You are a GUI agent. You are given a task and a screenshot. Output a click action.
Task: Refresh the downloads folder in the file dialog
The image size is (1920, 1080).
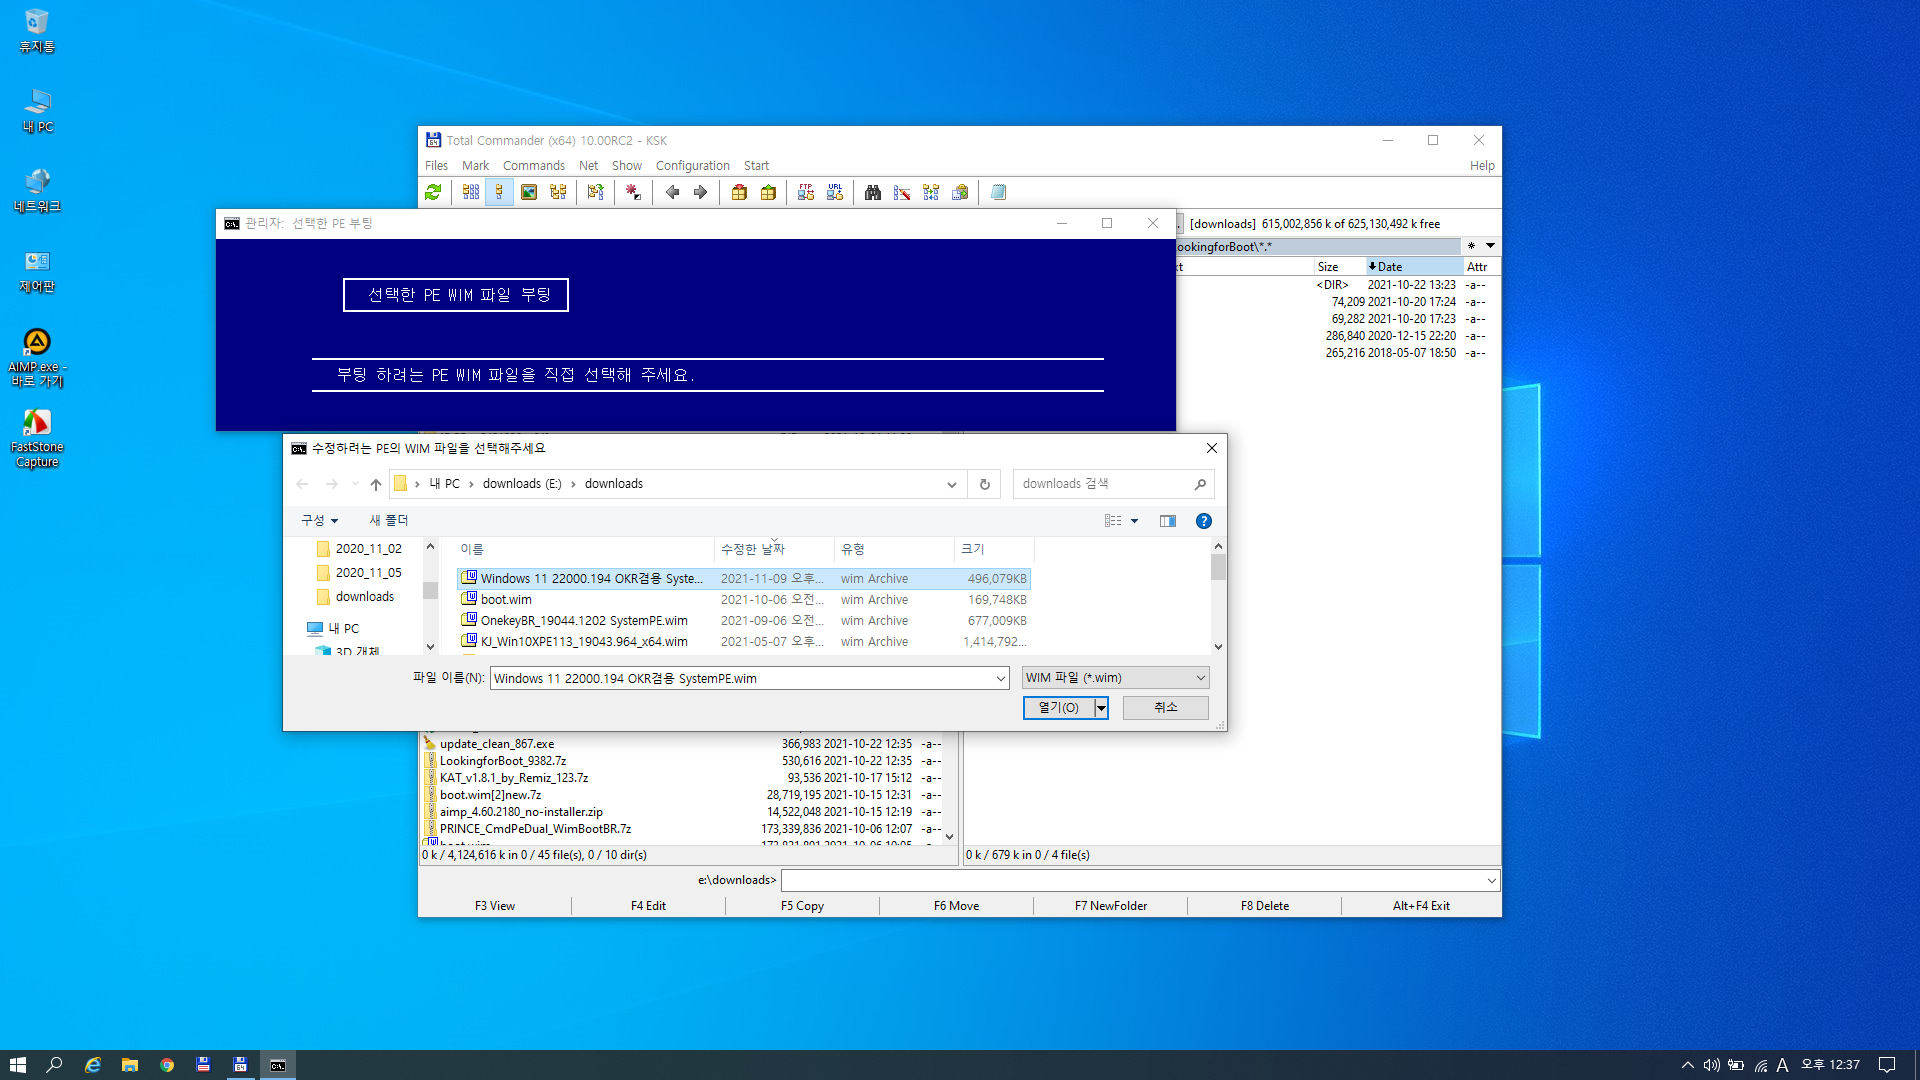click(x=985, y=484)
